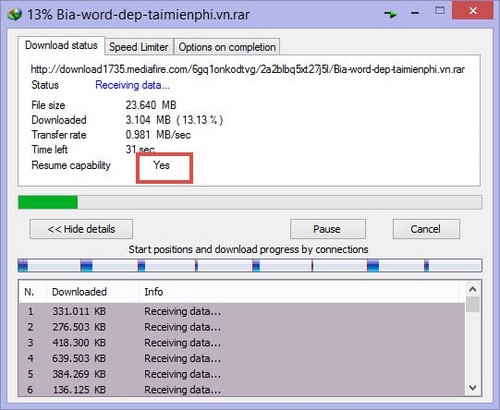This screenshot has width=500, height=410.
Task: Click the time left value 31 sec
Action: pos(140,149)
